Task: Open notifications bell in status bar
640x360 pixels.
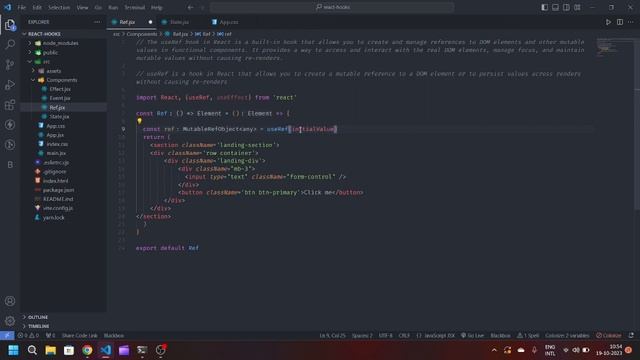Action: [631, 336]
